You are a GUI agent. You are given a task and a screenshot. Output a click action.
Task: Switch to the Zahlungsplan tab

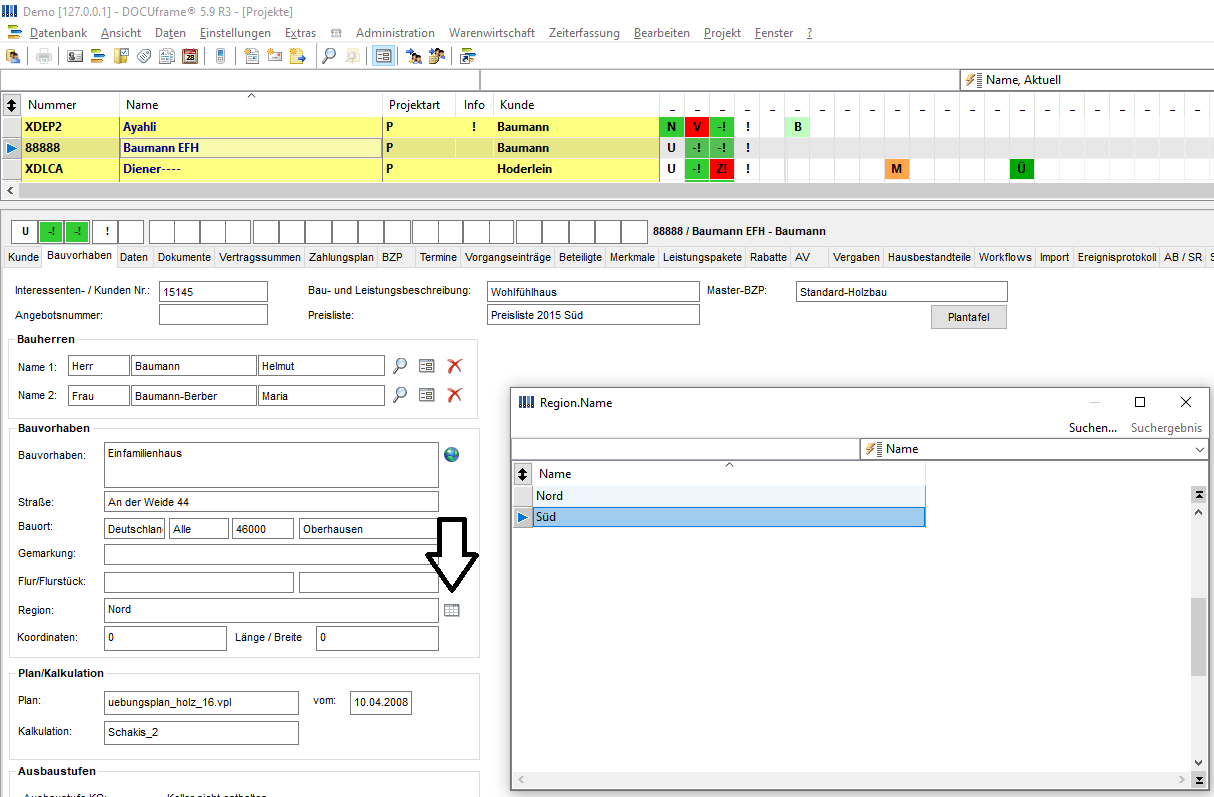coord(341,257)
